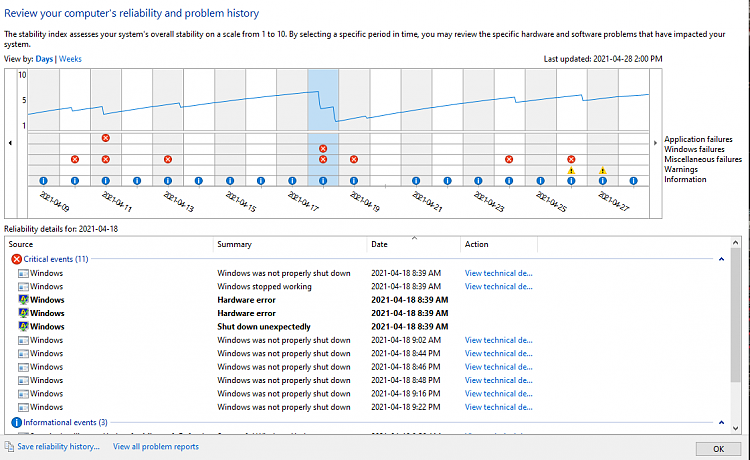
Task: Click shield icon on Shut down unexpectedly row
Action: pyautogui.click(x=23, y=327)
